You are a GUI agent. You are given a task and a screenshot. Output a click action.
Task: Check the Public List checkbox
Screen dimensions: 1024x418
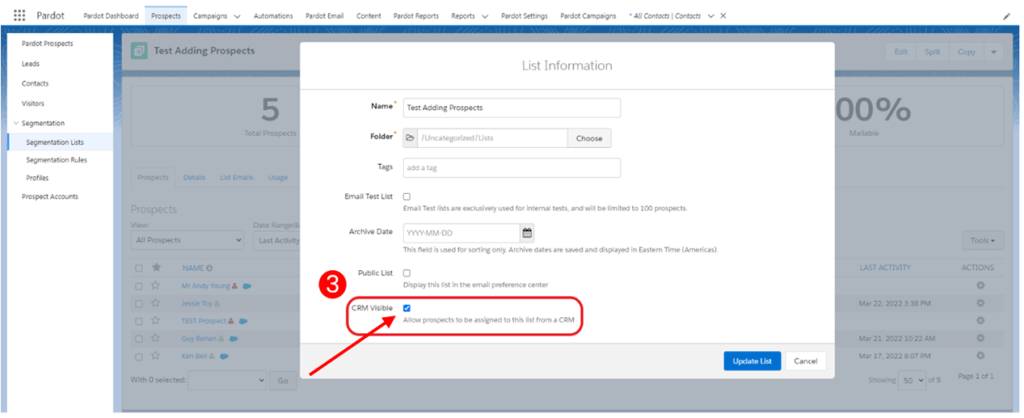click(x=407, y=273)
